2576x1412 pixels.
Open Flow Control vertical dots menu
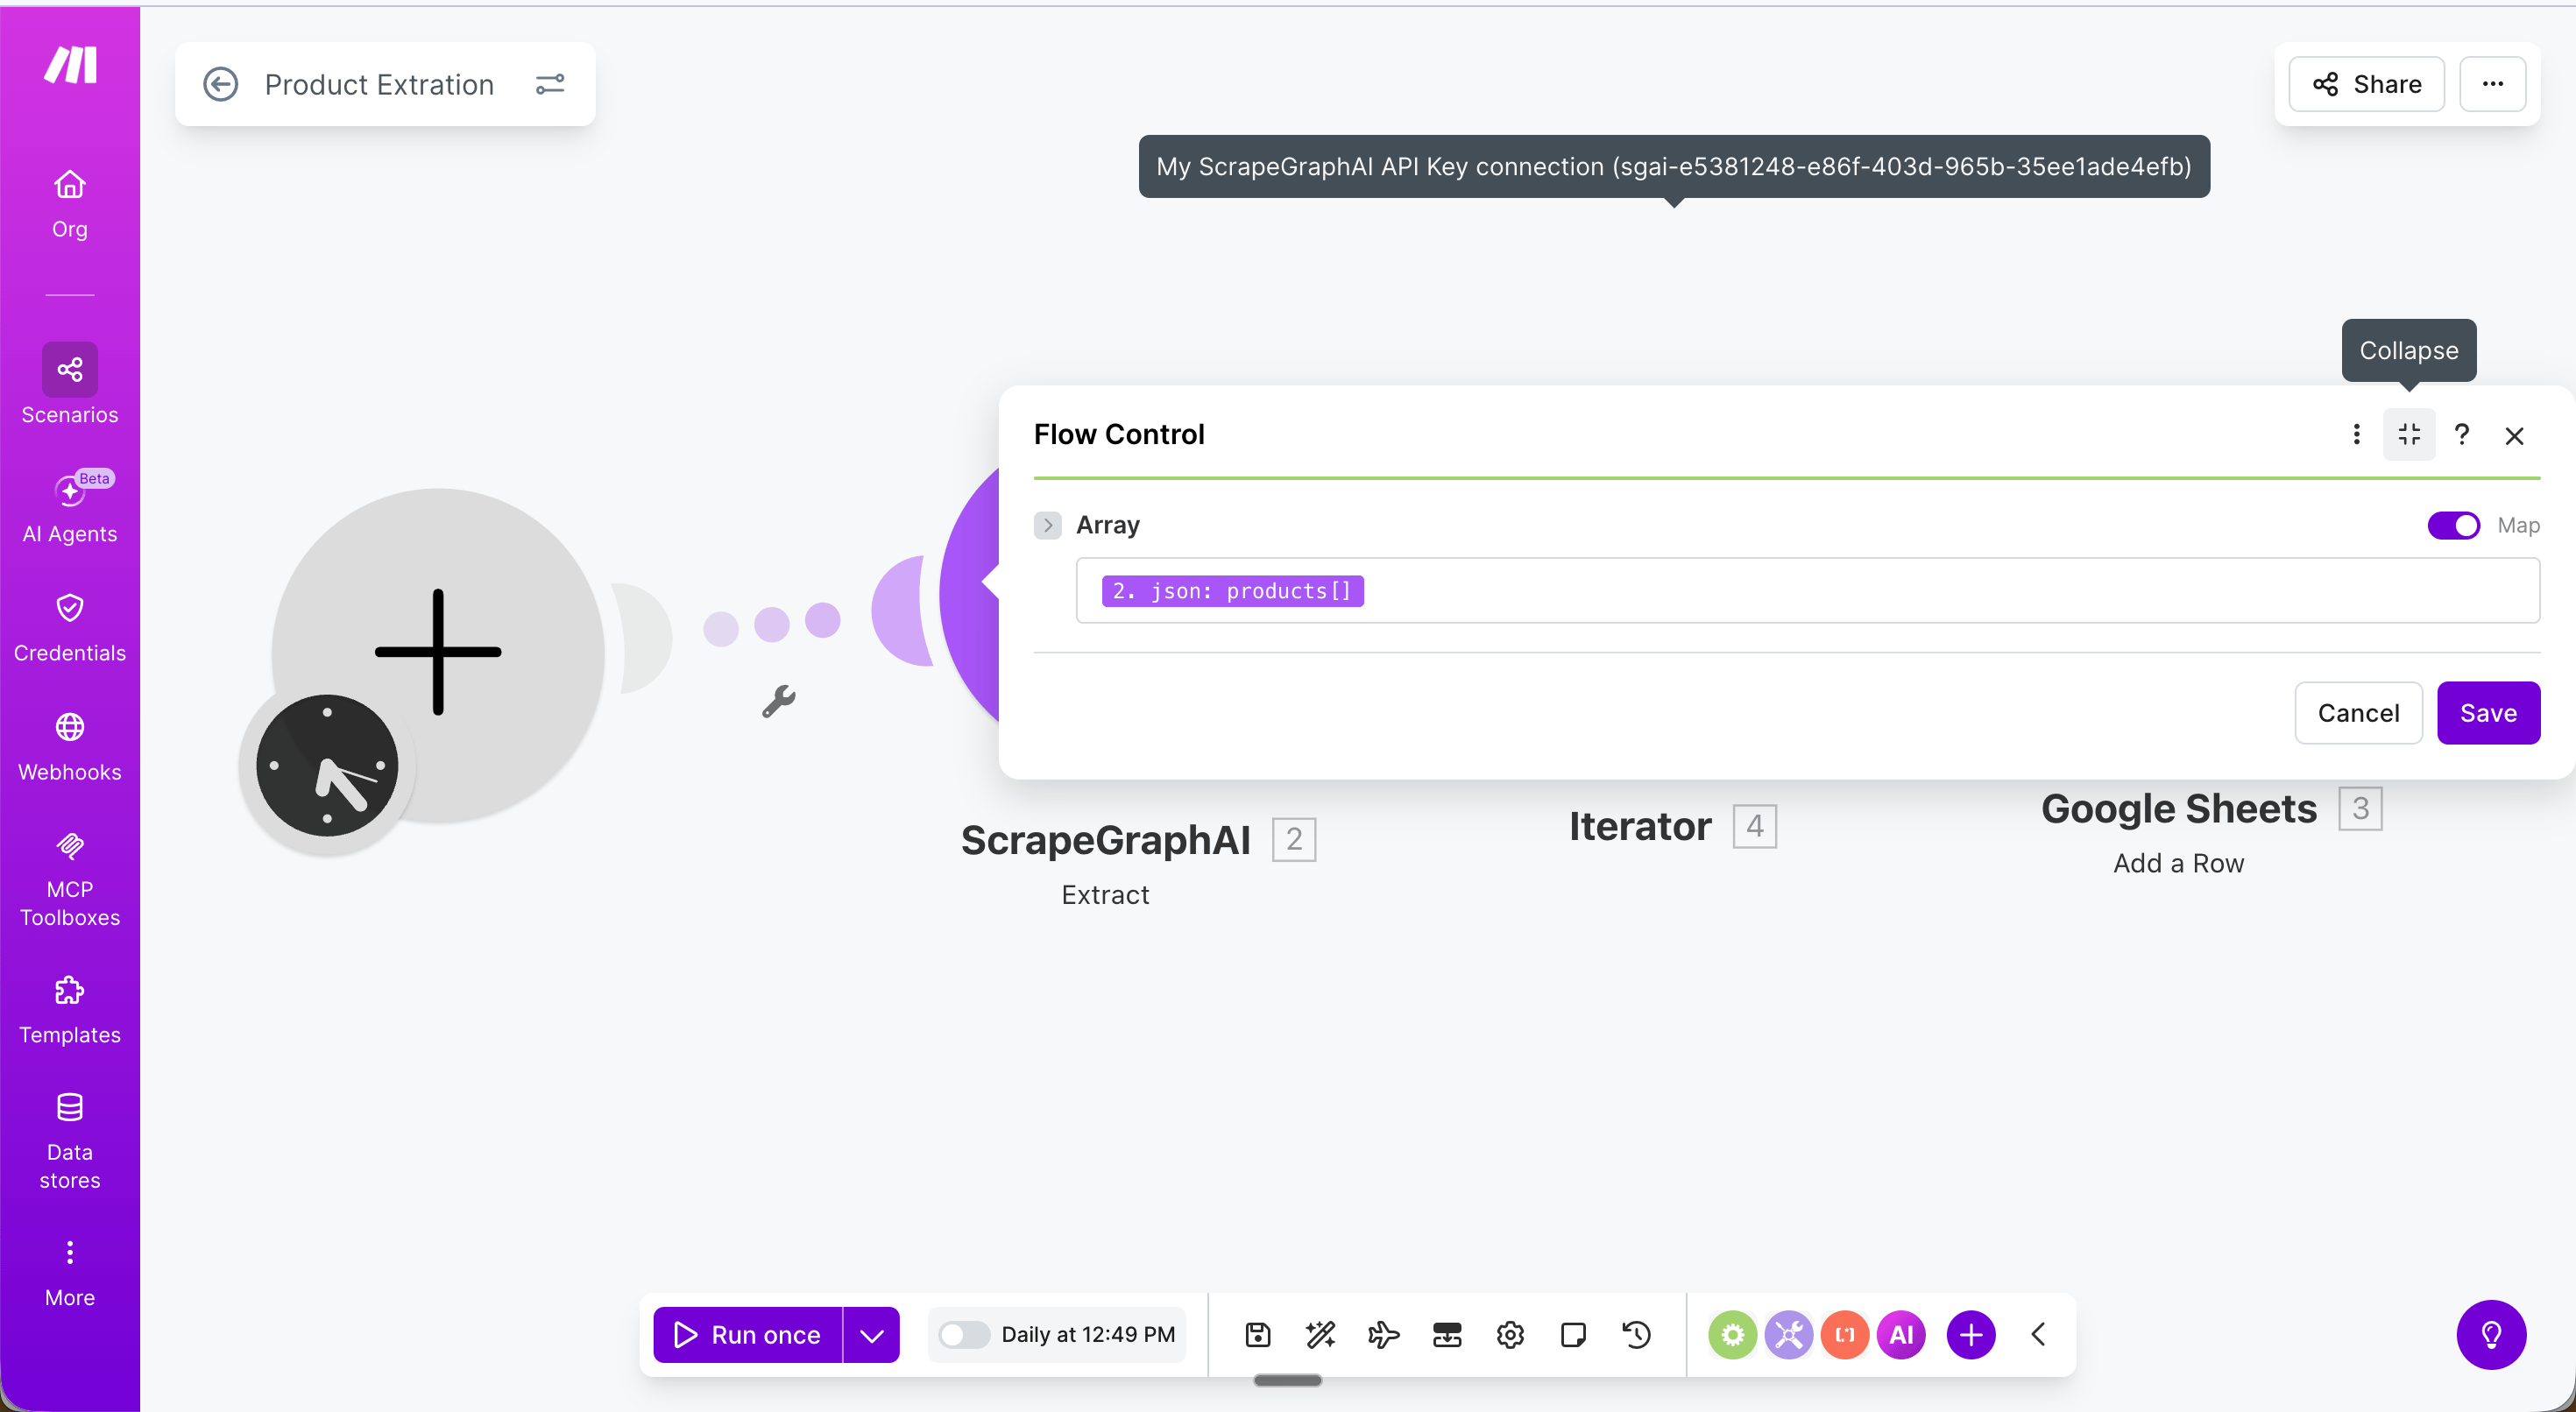(2357, 434)
